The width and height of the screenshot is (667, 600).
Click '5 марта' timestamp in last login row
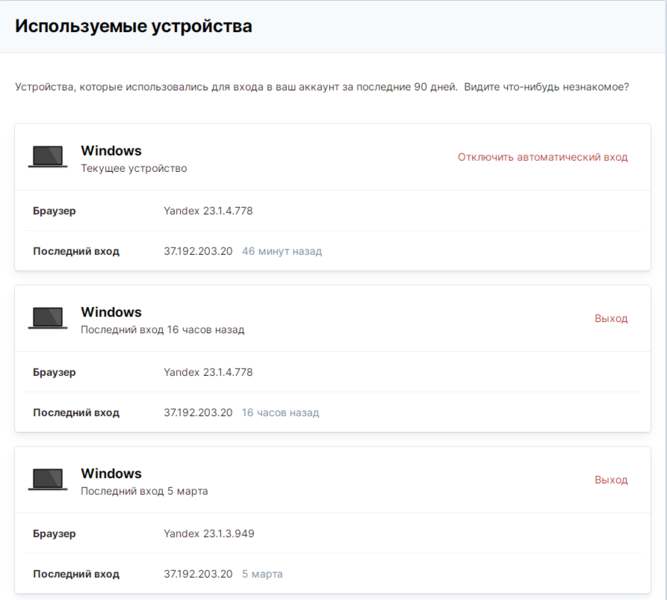pos(262,574)
